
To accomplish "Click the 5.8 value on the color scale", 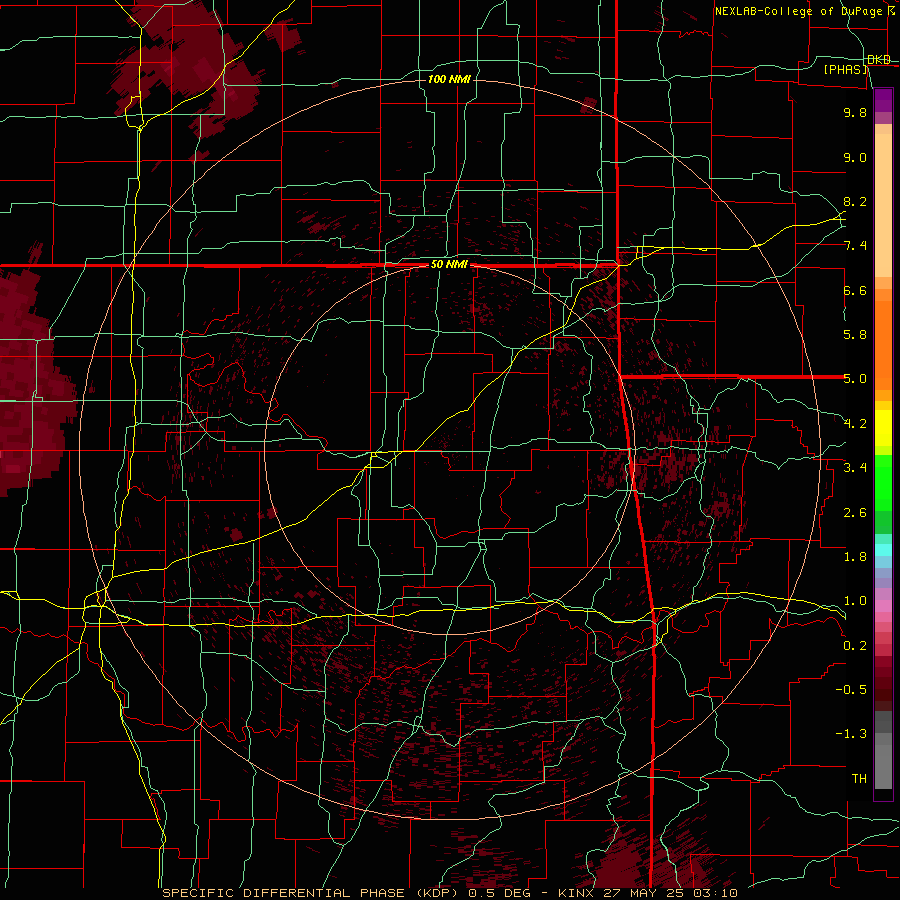I will (855, 335).
